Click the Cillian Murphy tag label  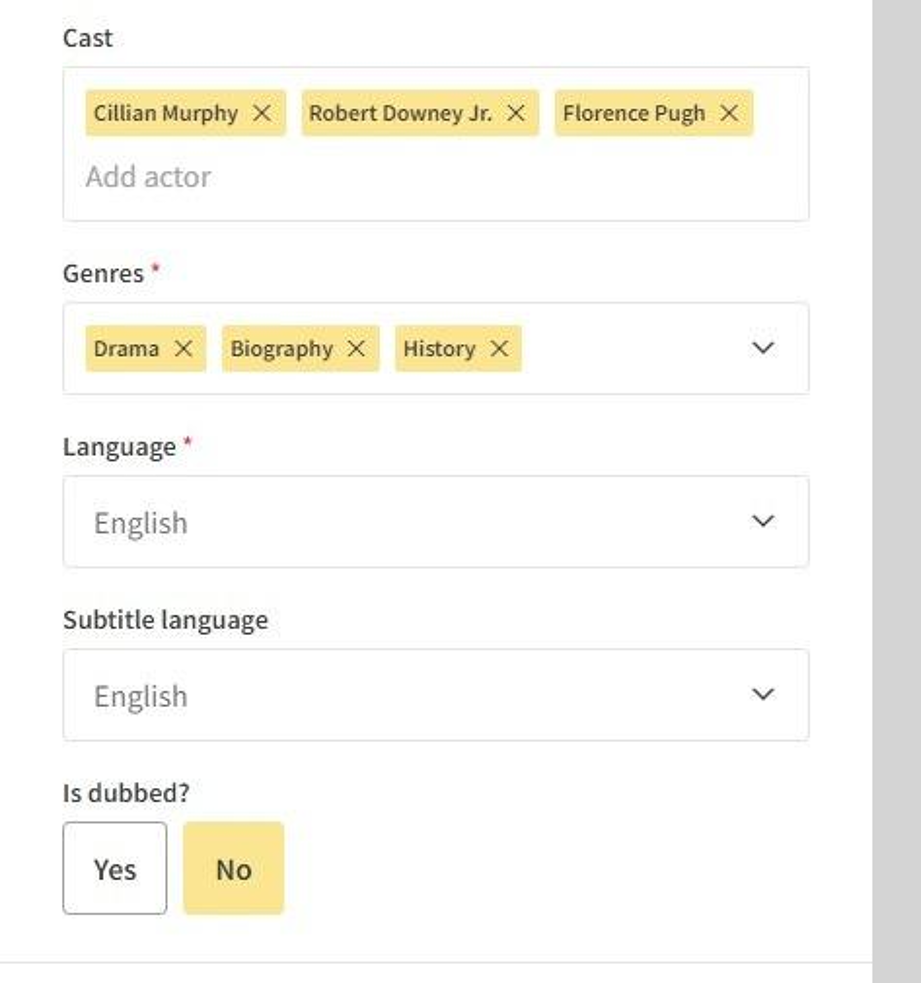[166, 113]
